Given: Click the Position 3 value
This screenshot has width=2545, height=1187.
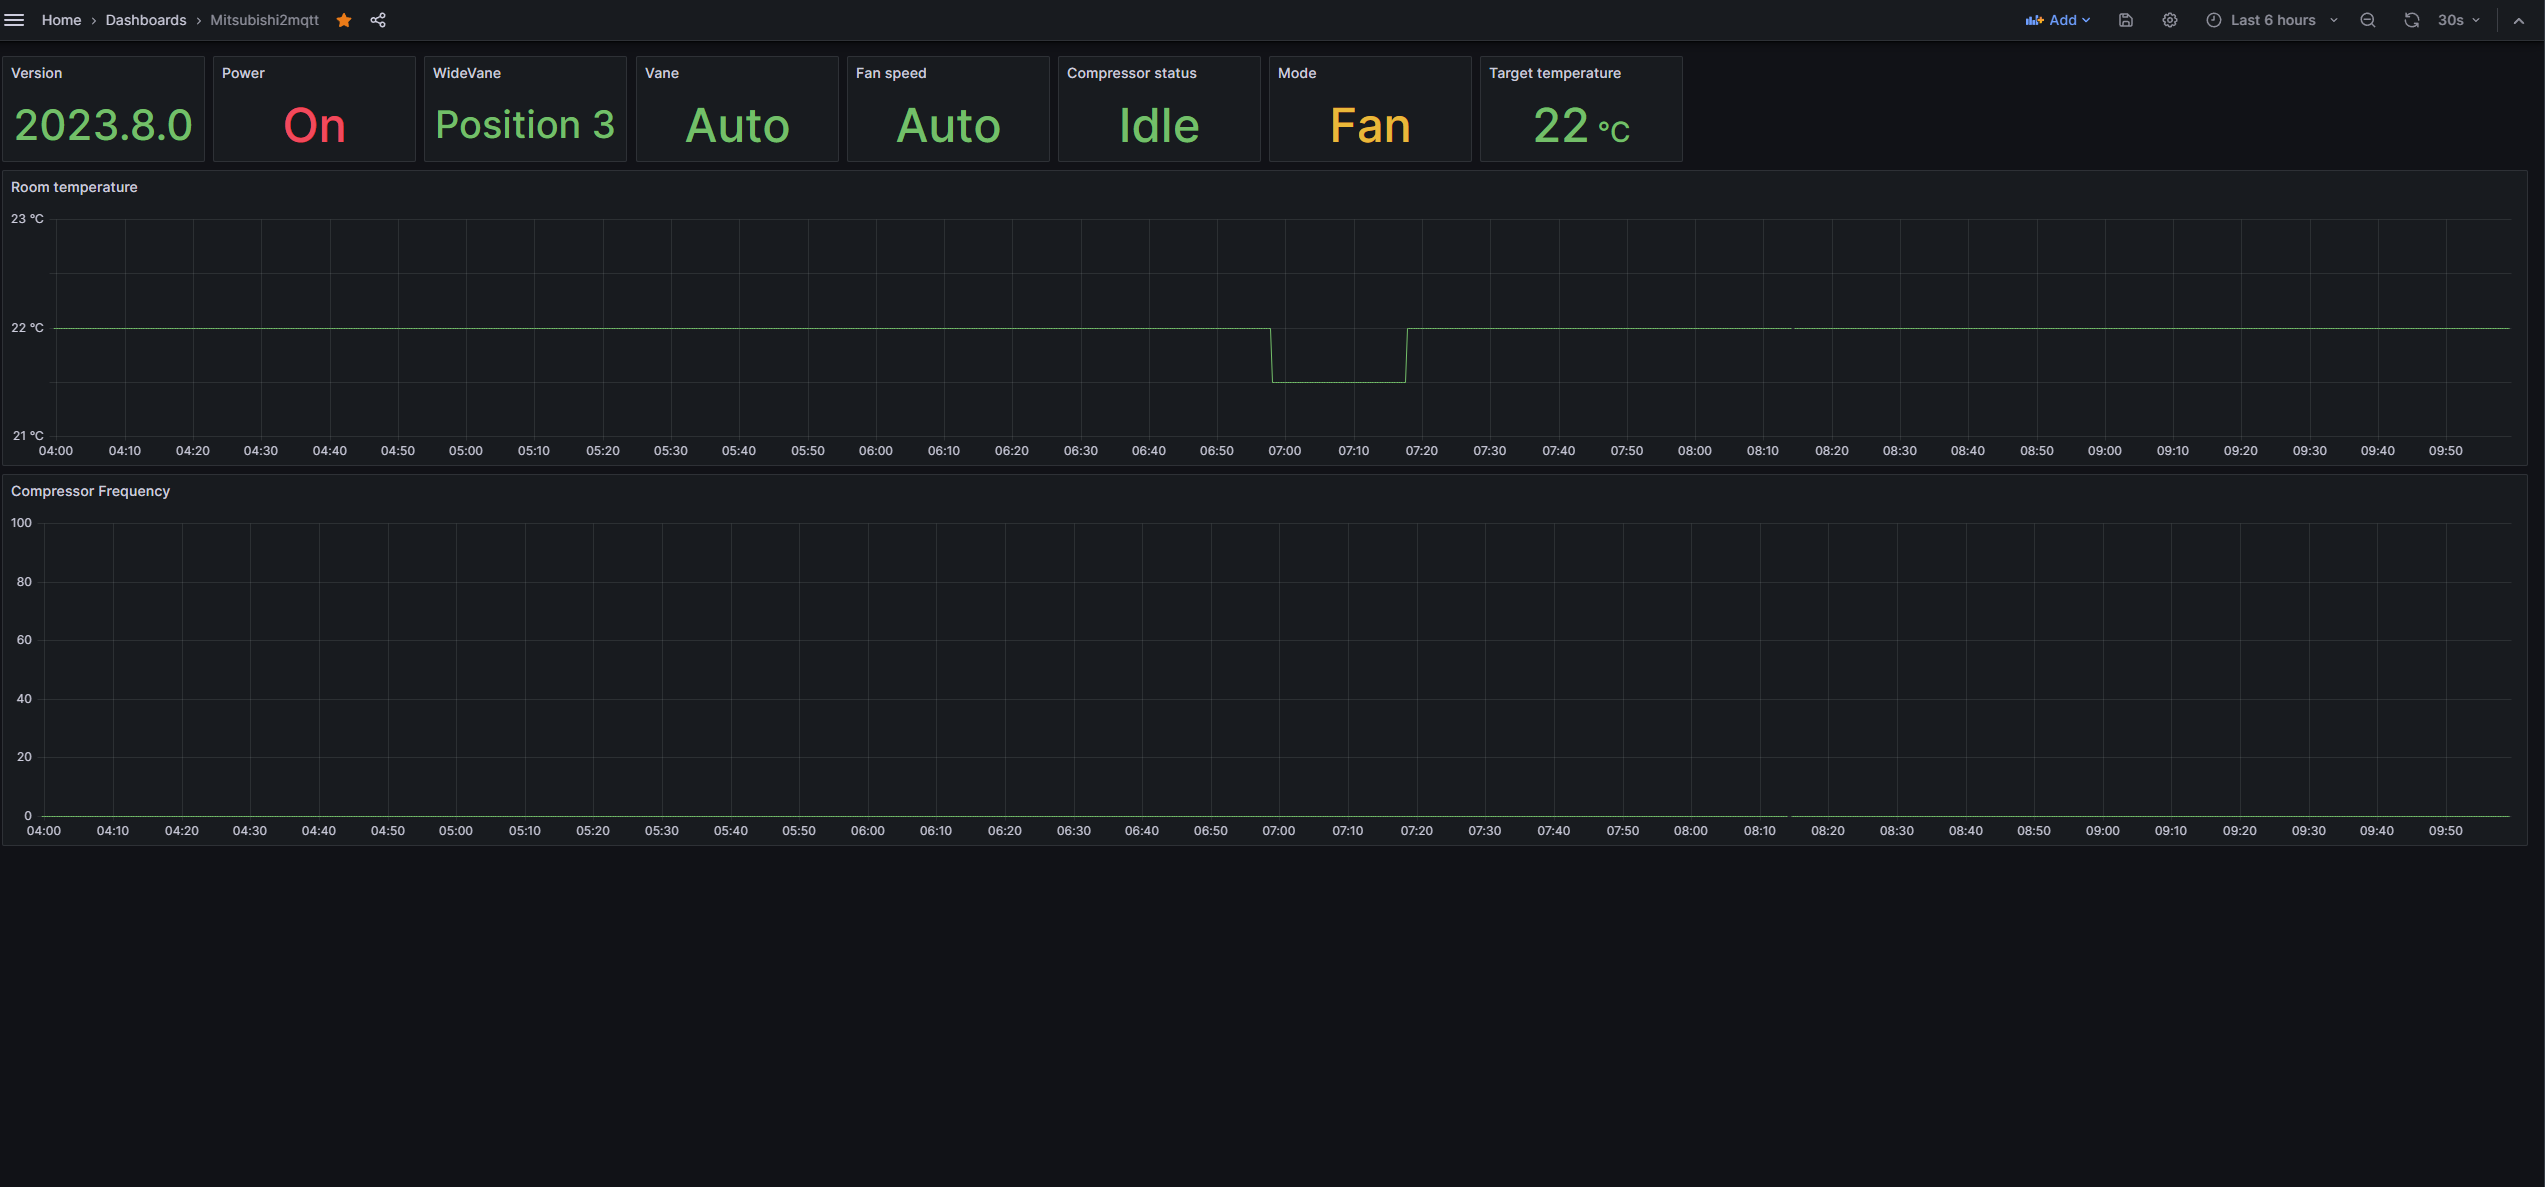Looking at the screenshot, I should click(525, 125).
